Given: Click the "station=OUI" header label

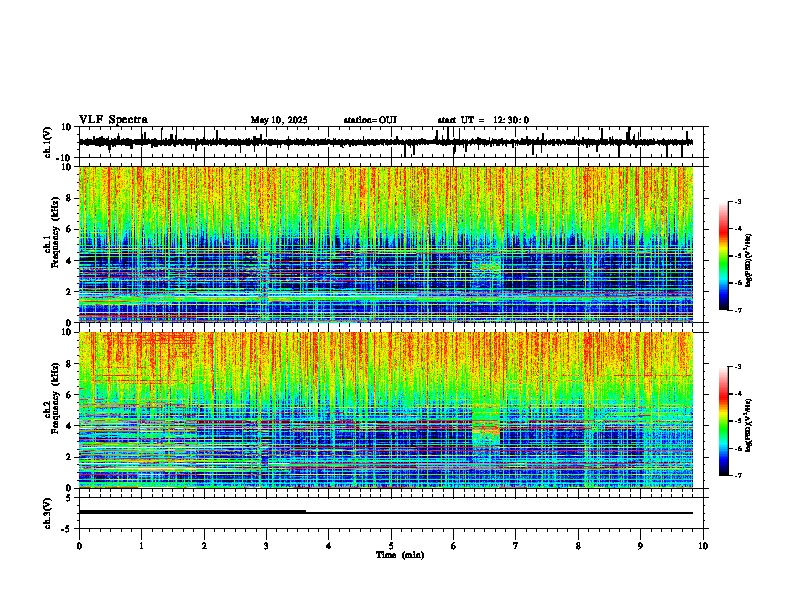Looking at the screenshot, I should (370, 120).
